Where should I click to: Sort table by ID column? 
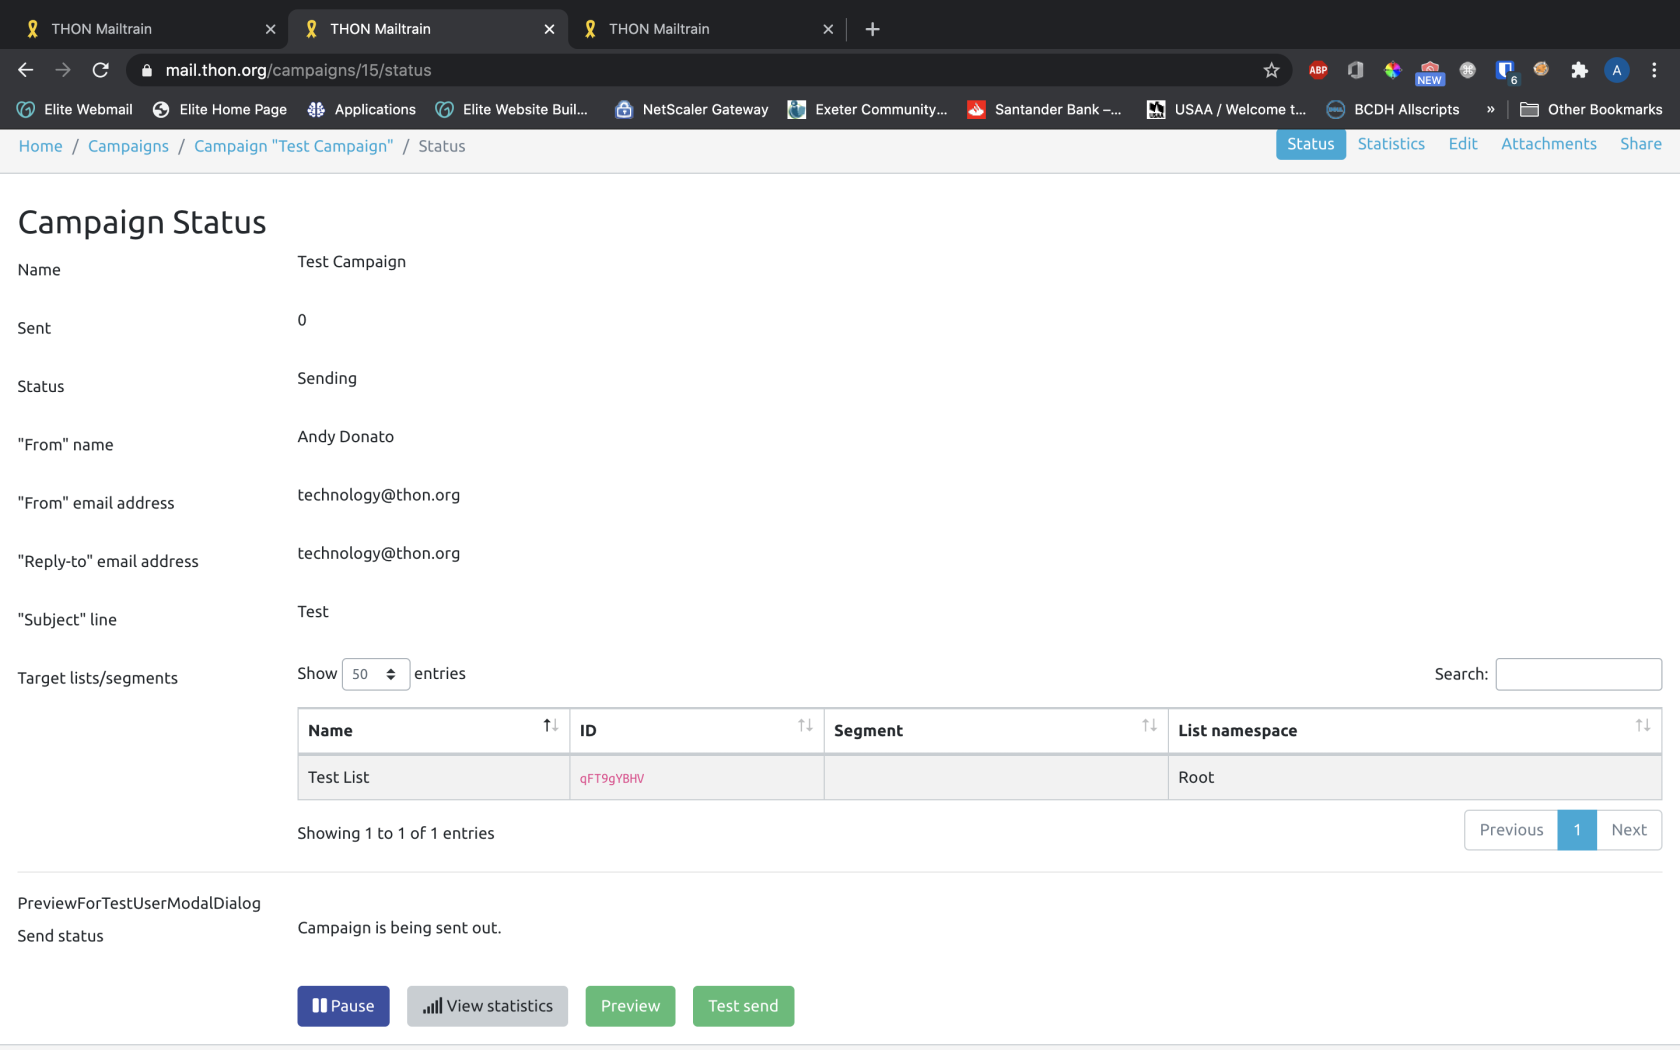(x=697, y=730)
